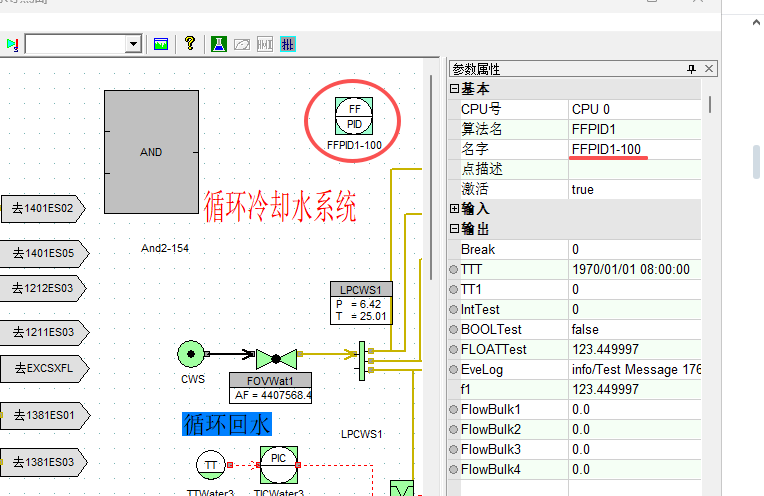Click the yellow question mark help icon
Image resolution: width=764 pixels, height=496 pixels.
(x=189, y=44)
